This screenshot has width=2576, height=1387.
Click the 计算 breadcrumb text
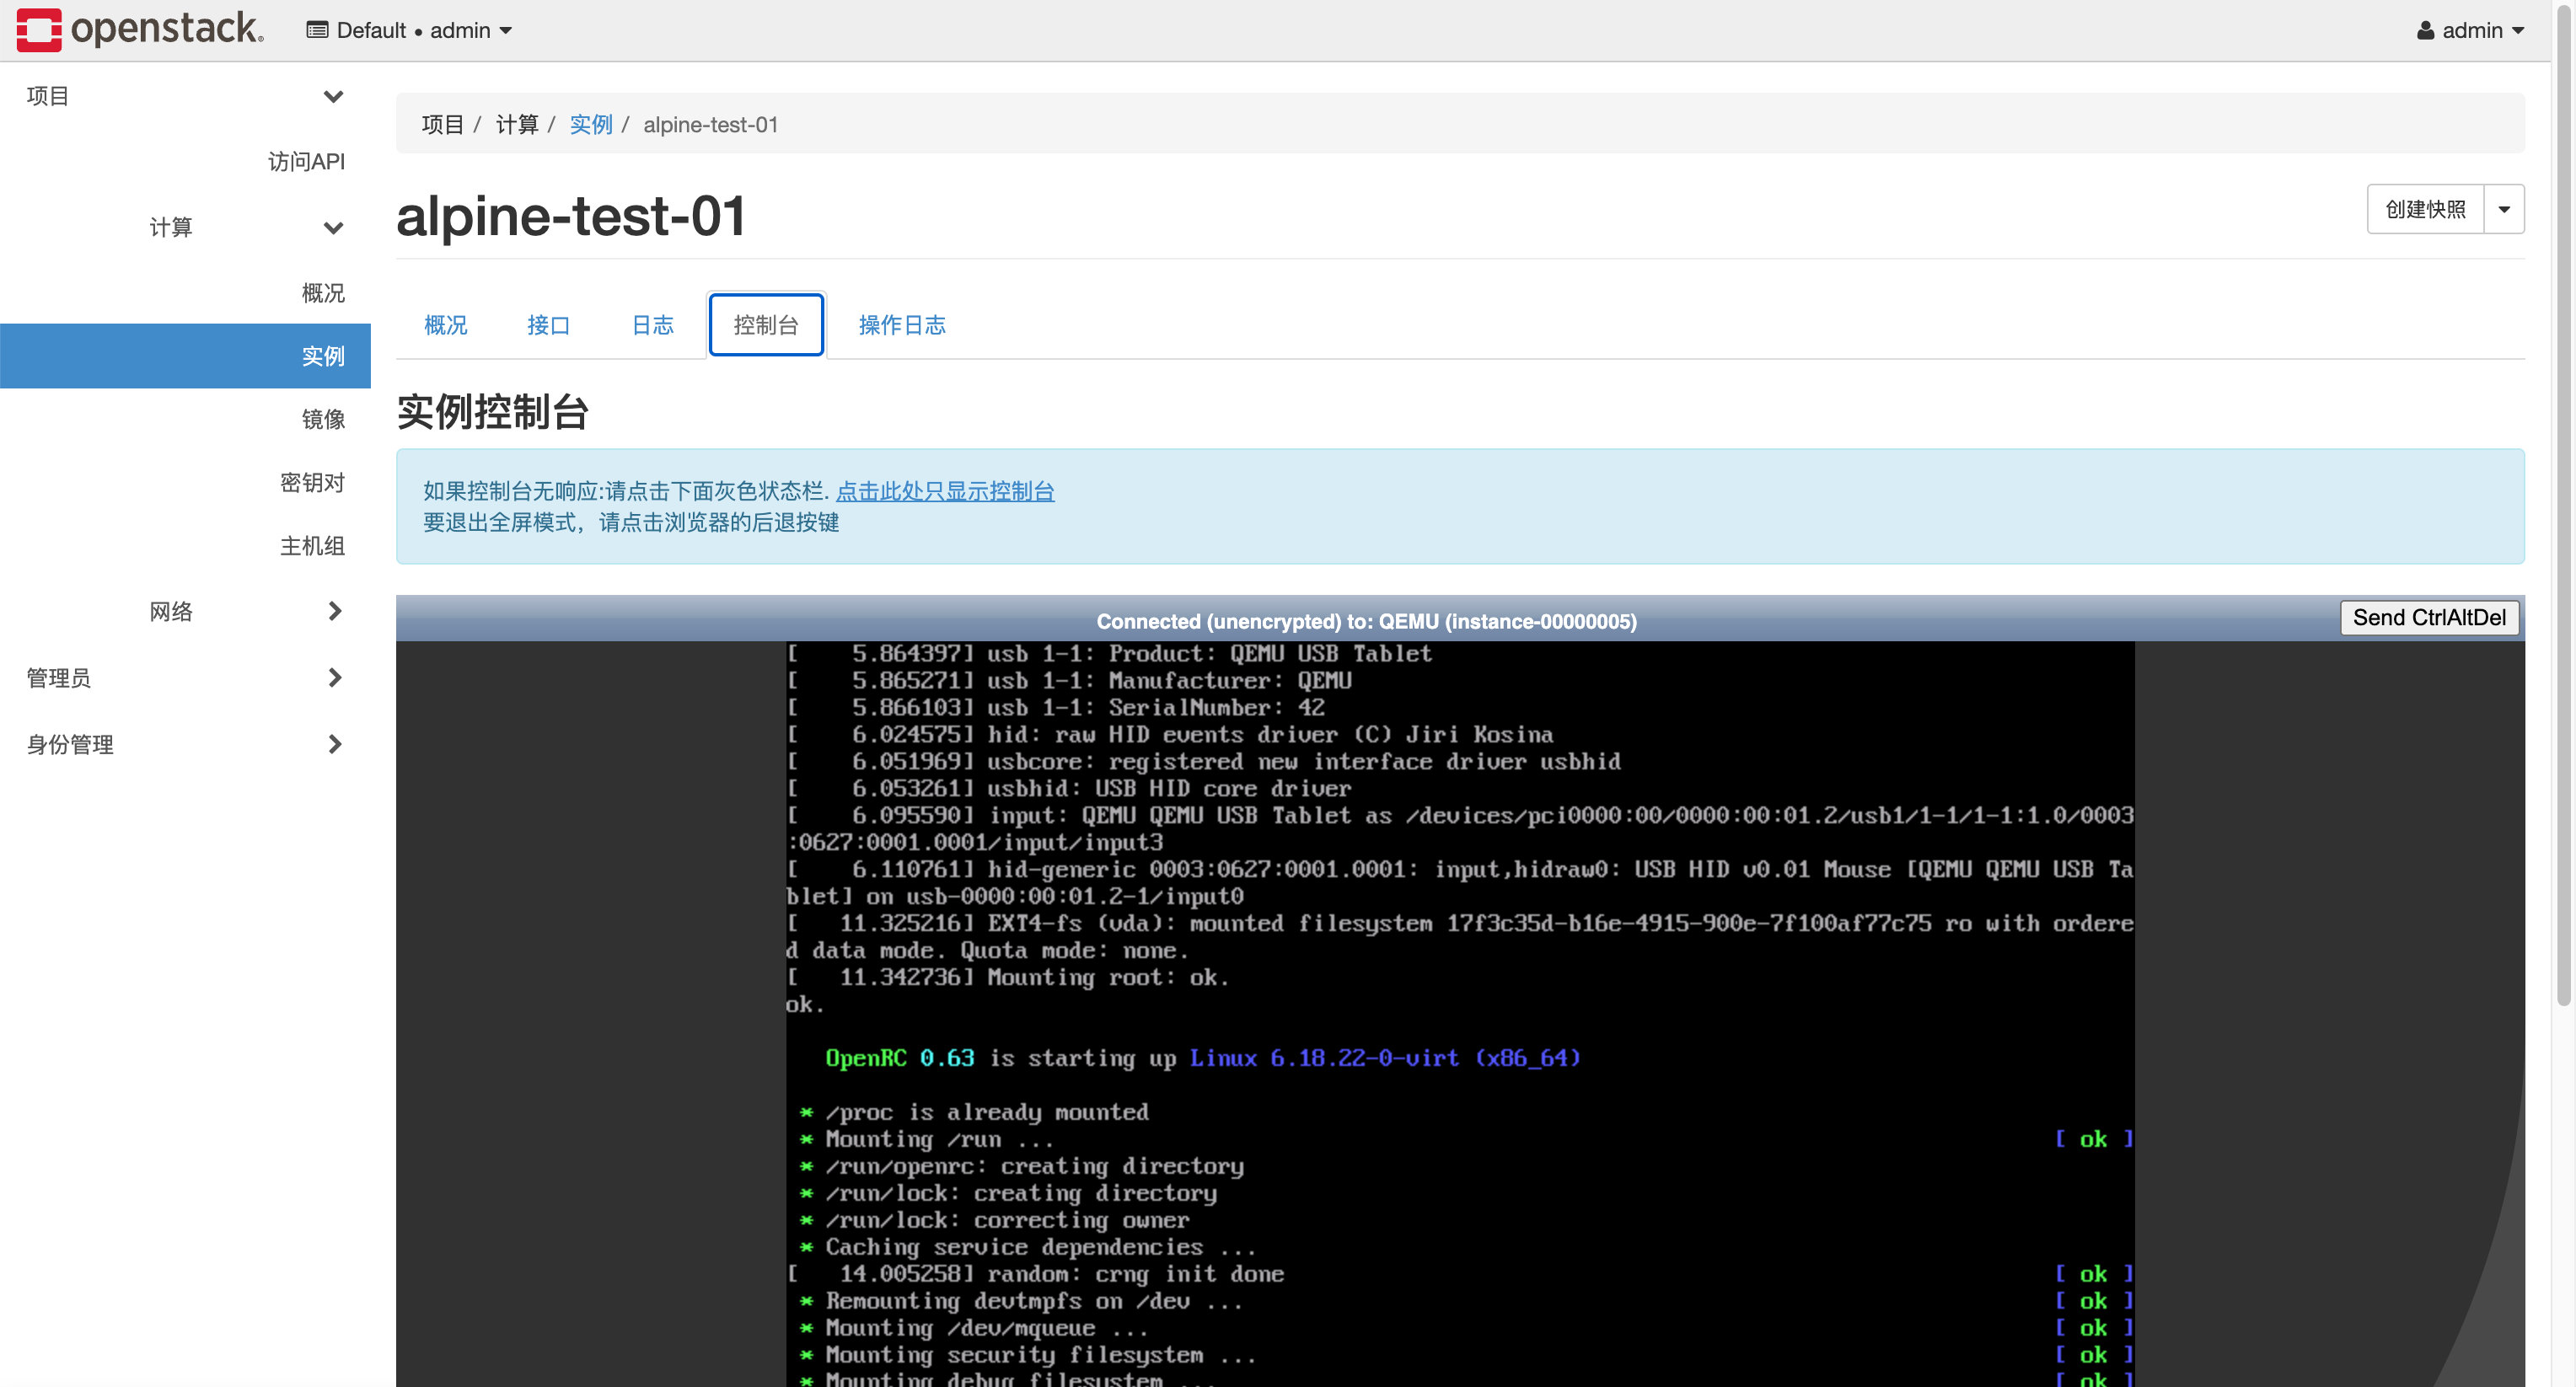517,124
